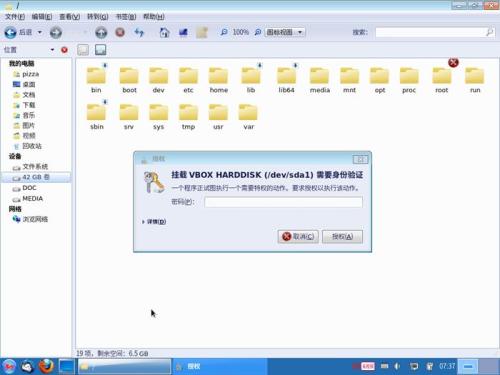Image resolution: width=500 pixels, height=375 pixels.
Task: Open the 帮助 menu
Action: [x=153, y=17]
